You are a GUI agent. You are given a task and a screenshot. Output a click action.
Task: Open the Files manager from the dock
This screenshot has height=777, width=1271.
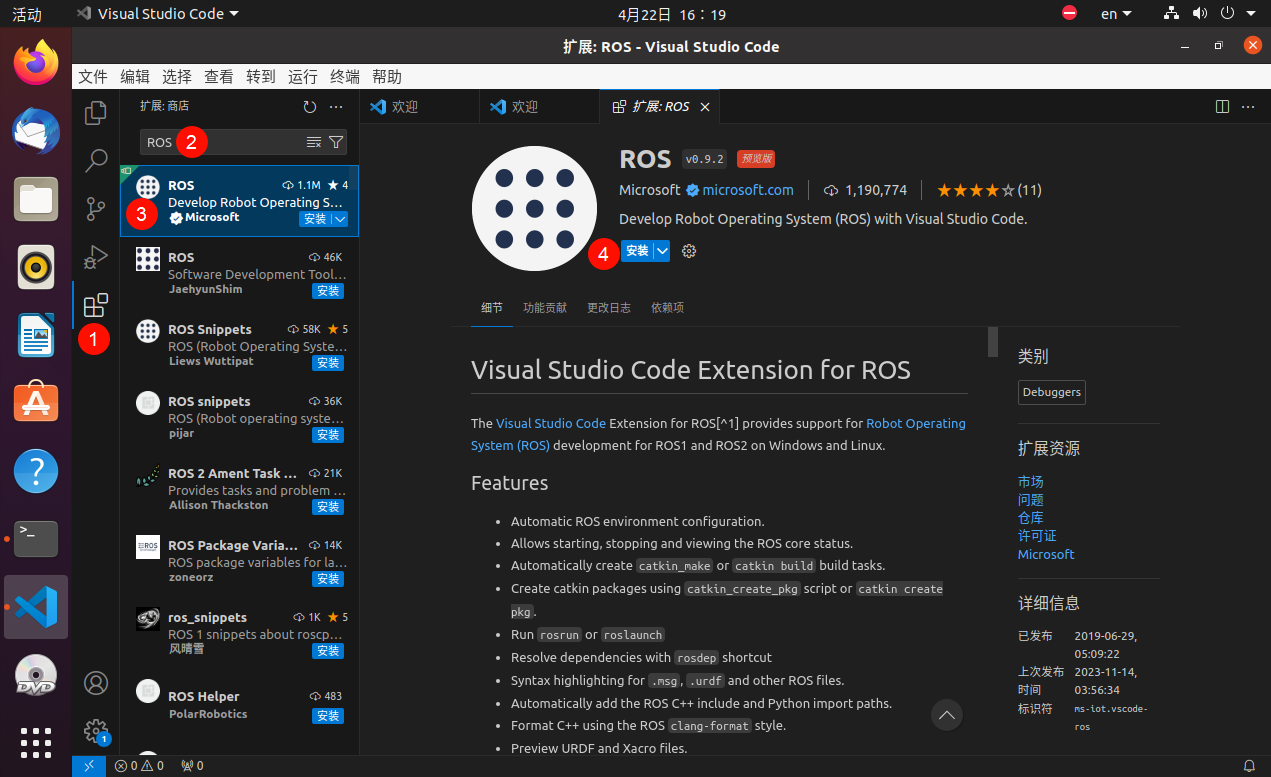point(36,198)
